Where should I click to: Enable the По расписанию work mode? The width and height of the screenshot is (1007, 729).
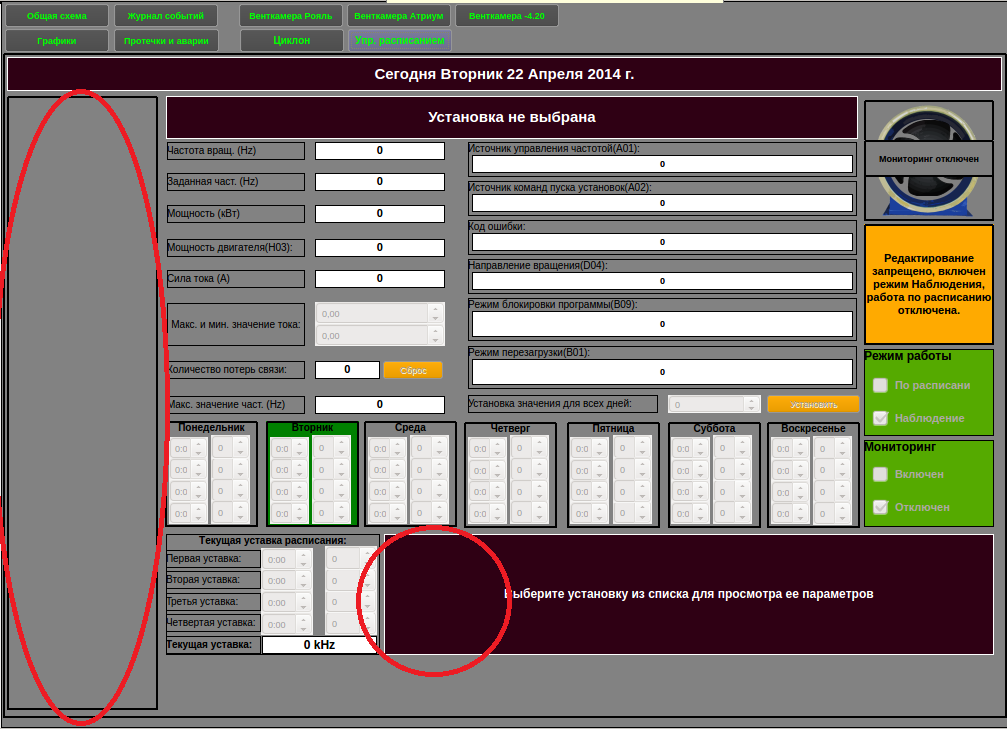[x=881, y=385]
